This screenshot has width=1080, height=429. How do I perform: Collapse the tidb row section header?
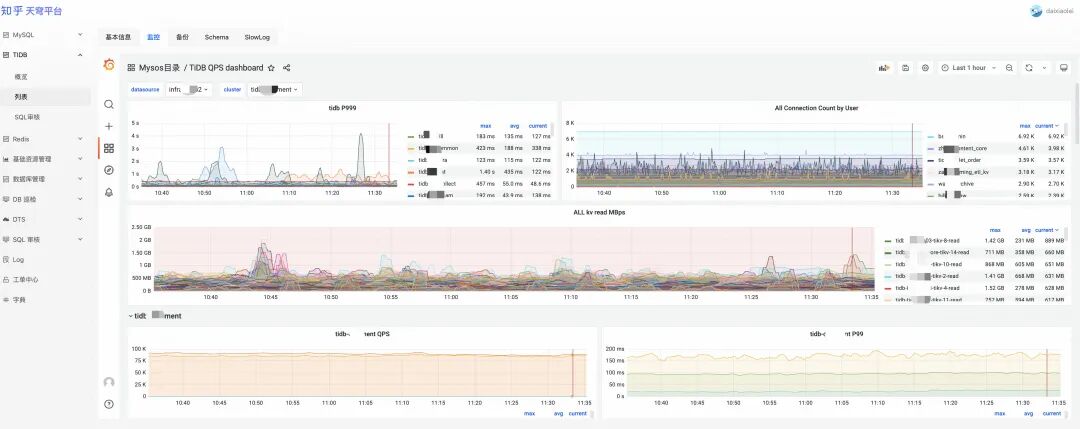click(x=156, y=316)
